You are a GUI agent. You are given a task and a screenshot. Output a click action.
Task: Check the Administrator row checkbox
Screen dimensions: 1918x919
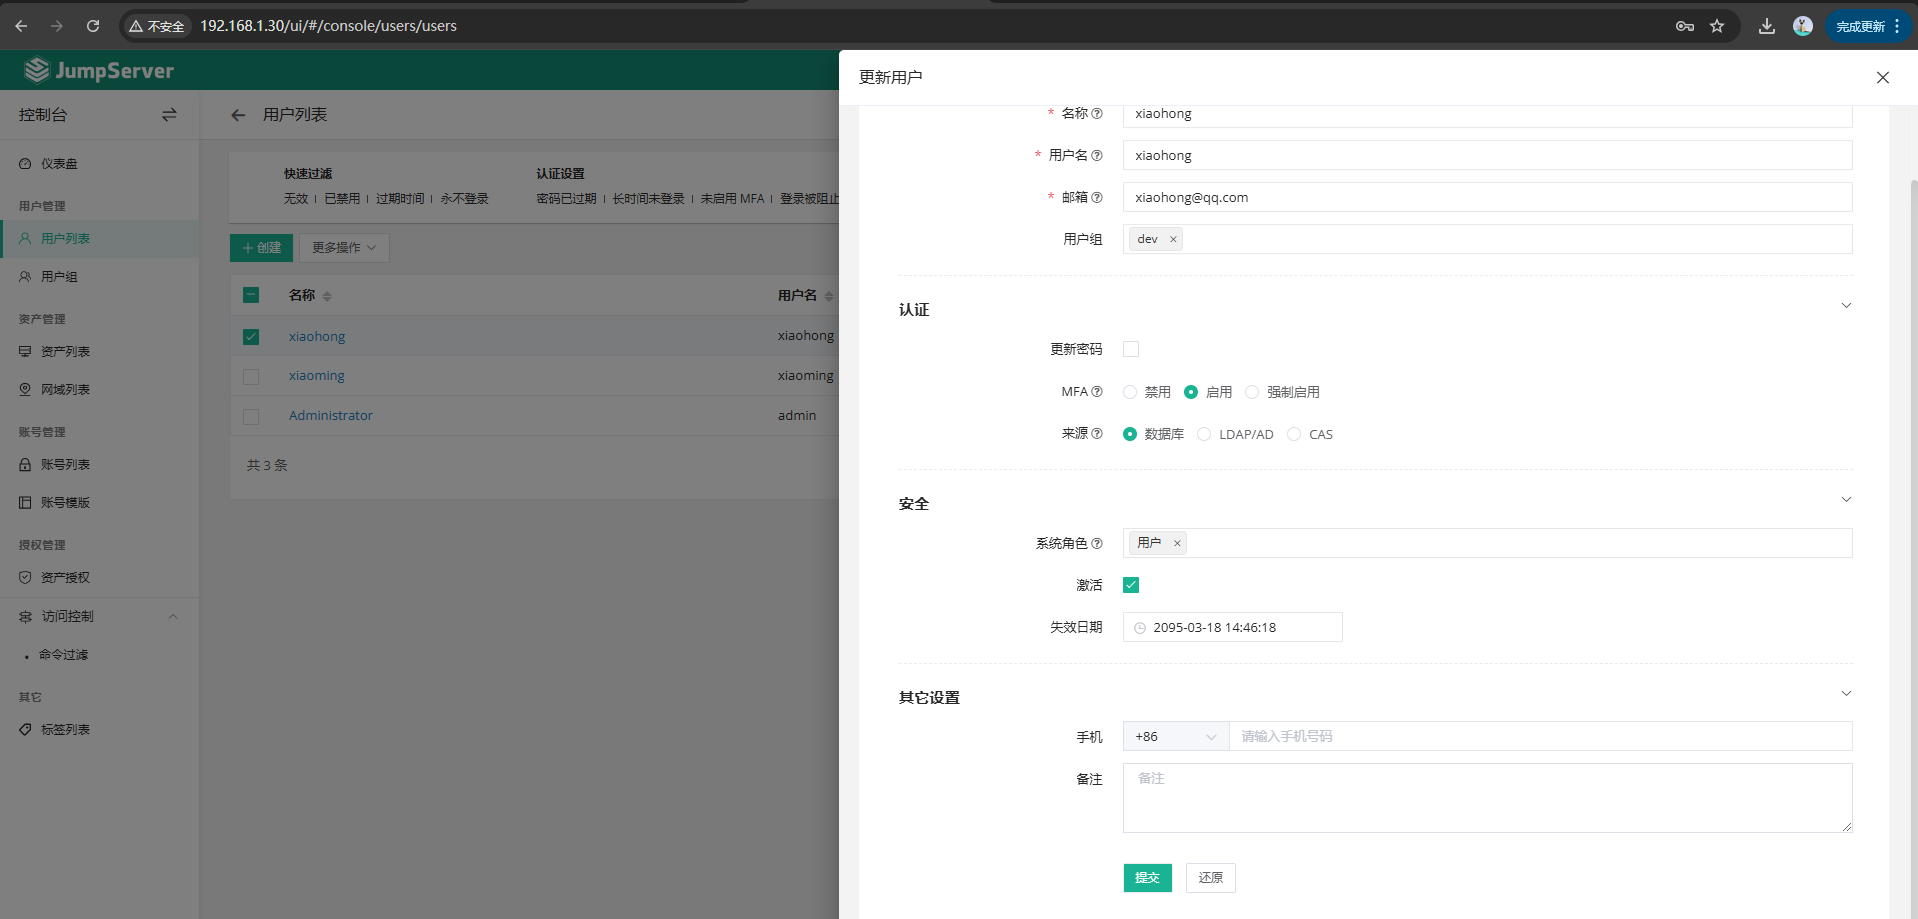pyautogui.click(x=251, y=417)
